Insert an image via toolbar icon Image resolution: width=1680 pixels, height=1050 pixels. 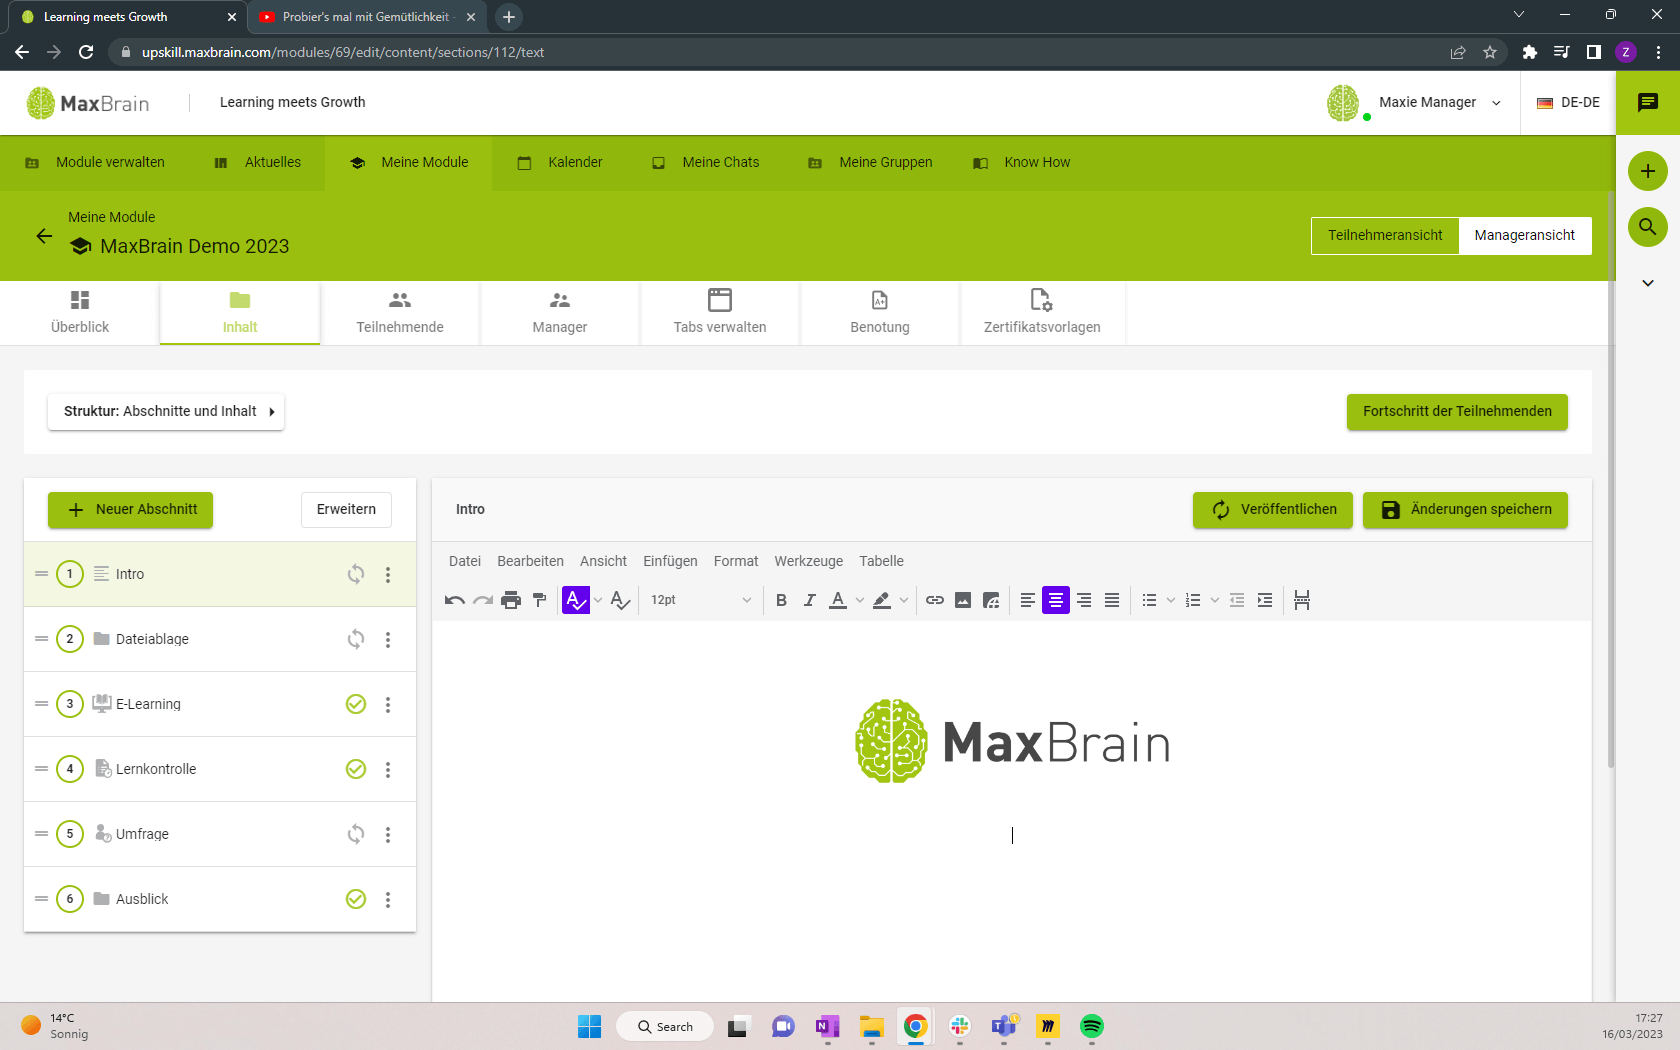[963, 600]
